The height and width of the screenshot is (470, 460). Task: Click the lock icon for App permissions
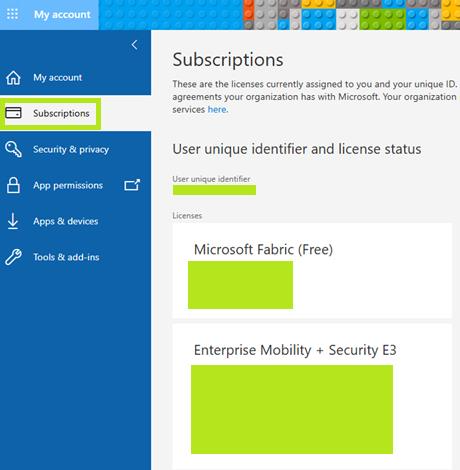click(x=13, y=185)
